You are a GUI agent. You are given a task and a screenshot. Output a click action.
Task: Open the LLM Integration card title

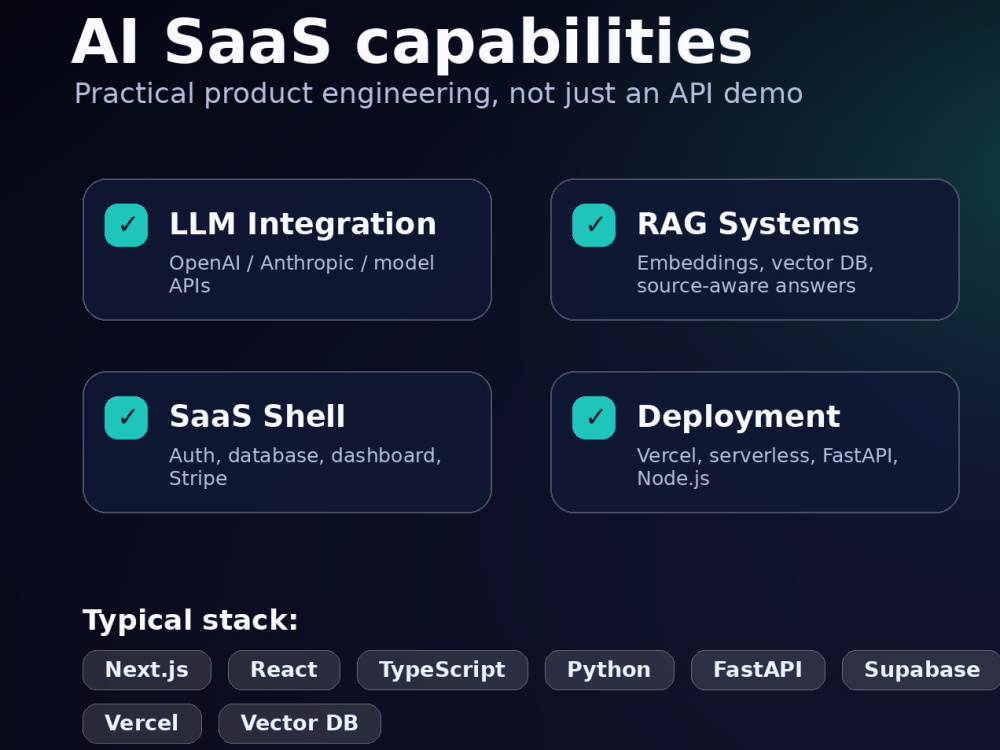pos(303,224)
